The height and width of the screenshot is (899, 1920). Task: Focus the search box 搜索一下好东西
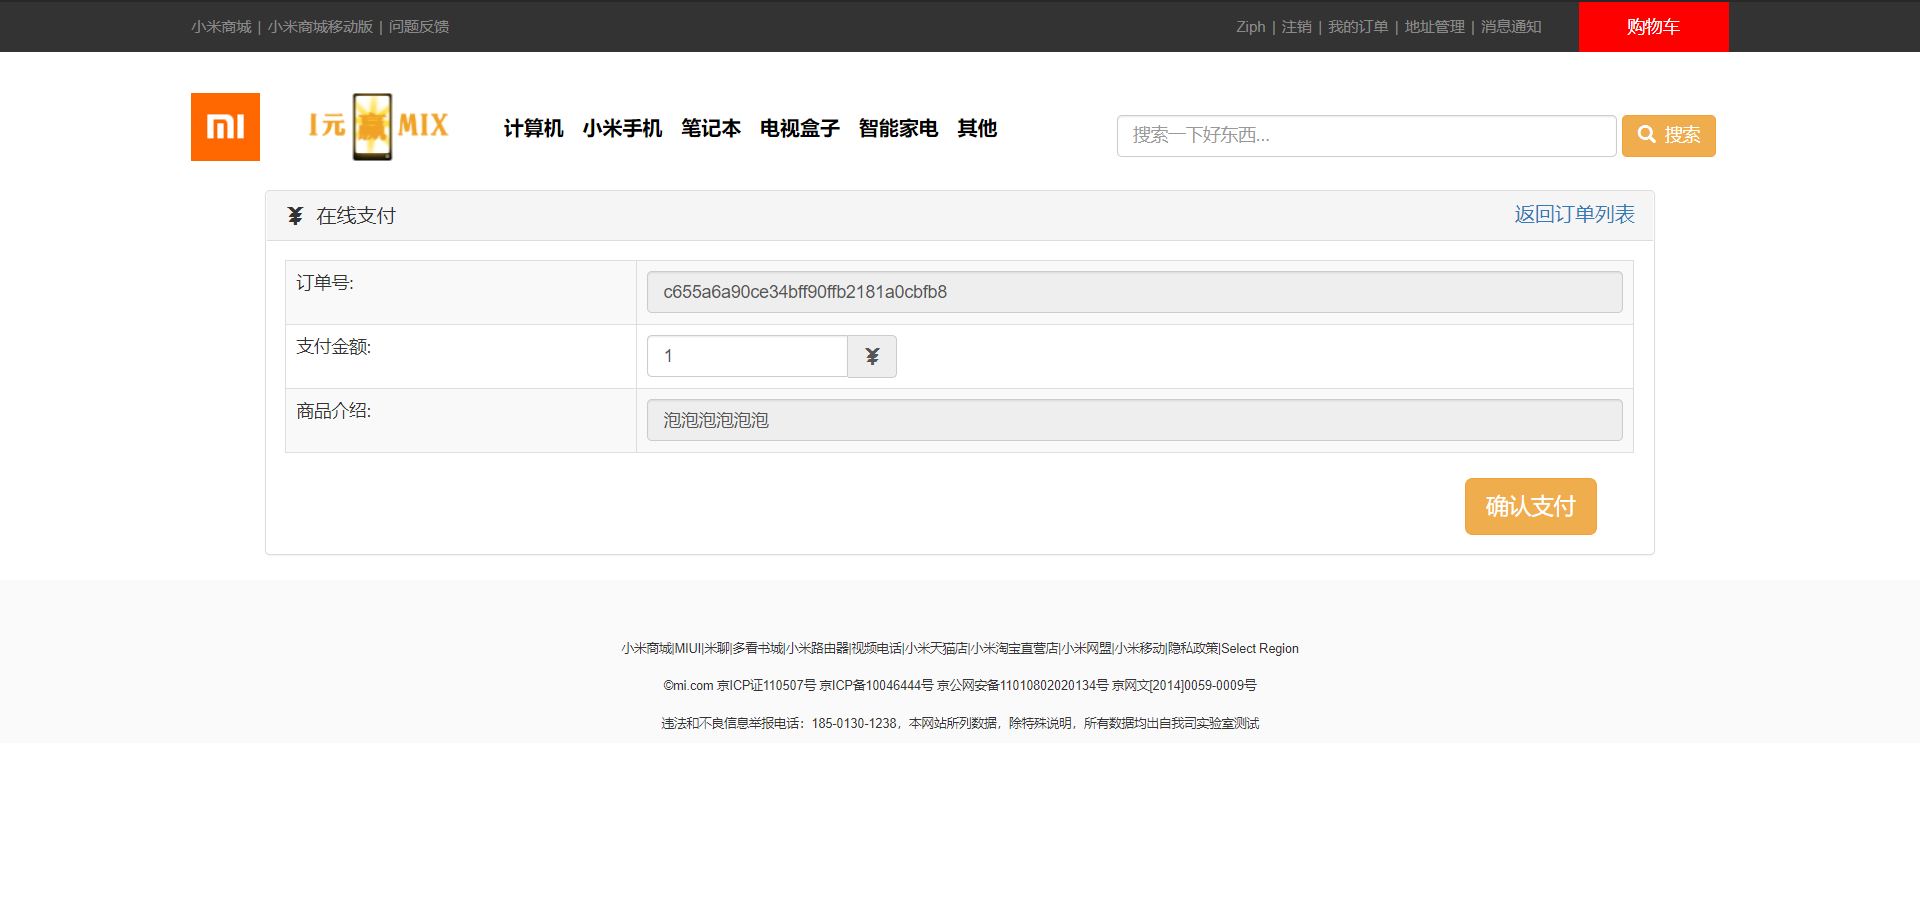[x=1366, y=136]
